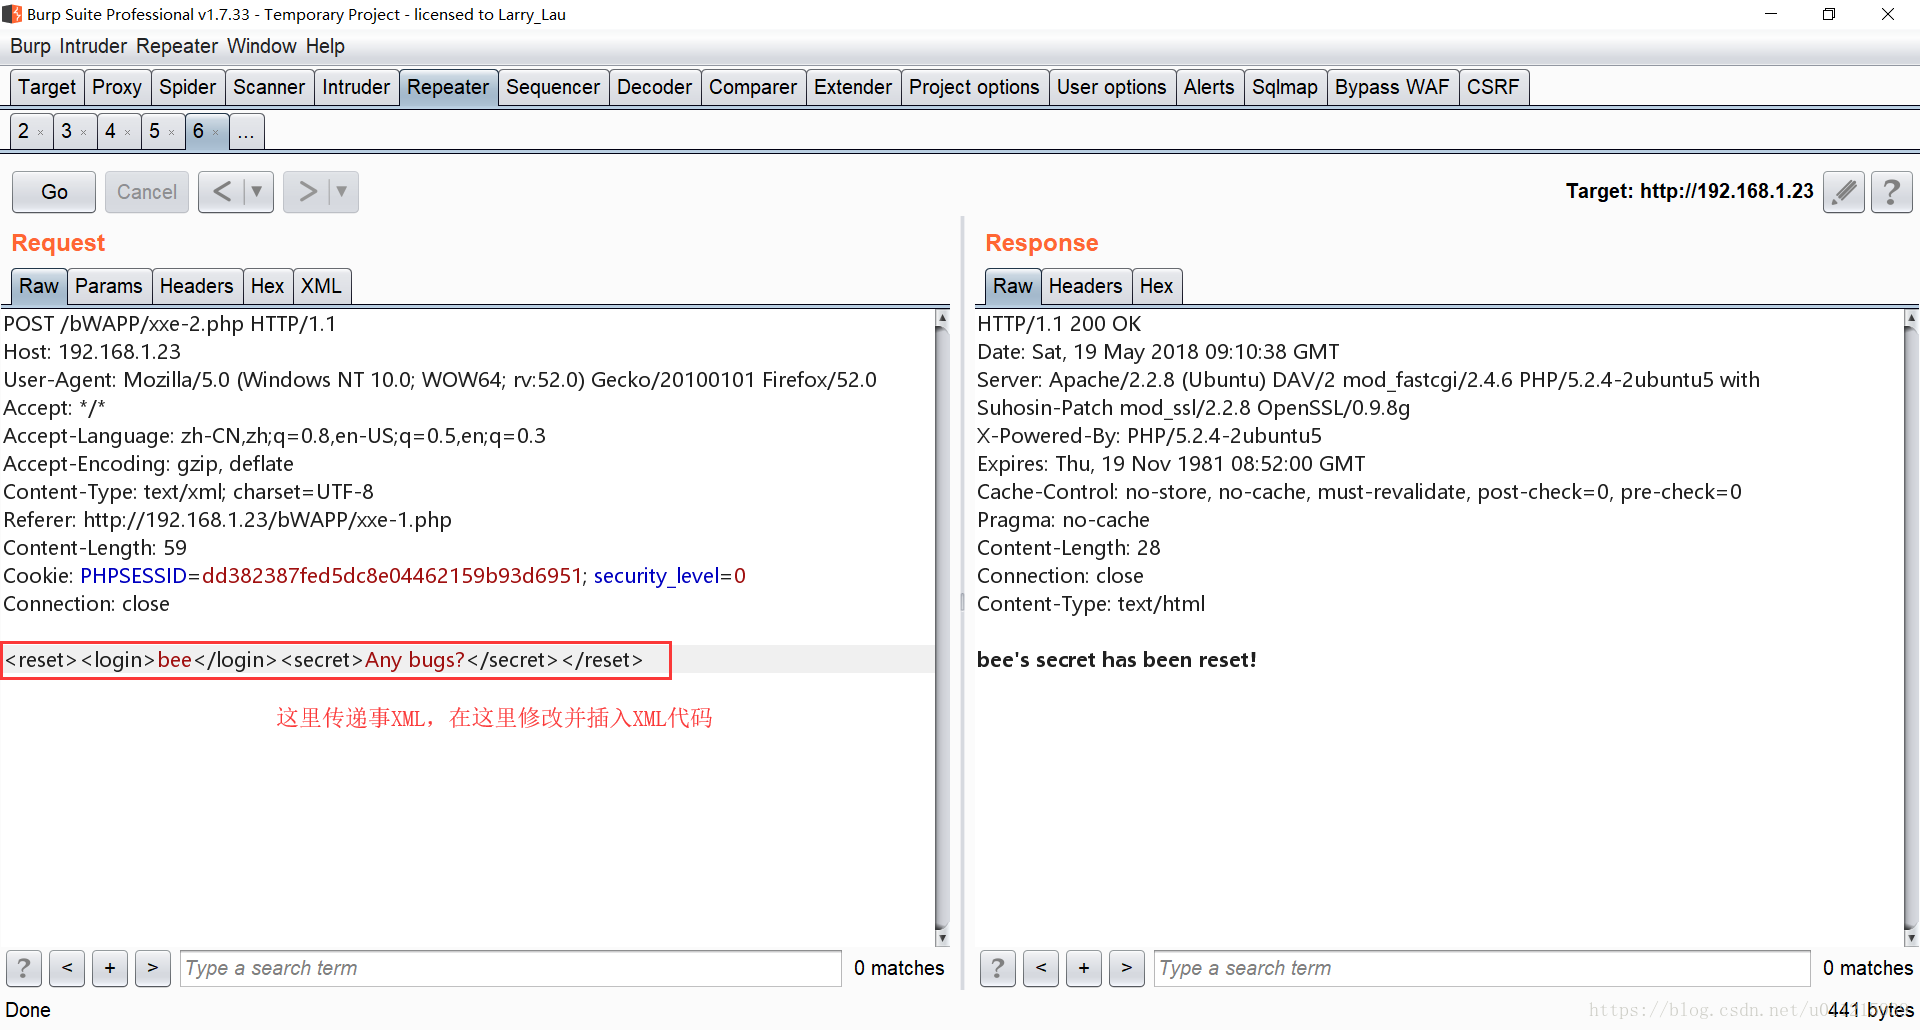Open request search options plus button
Screen dimensions: 1920x1030
pos(110,968)
